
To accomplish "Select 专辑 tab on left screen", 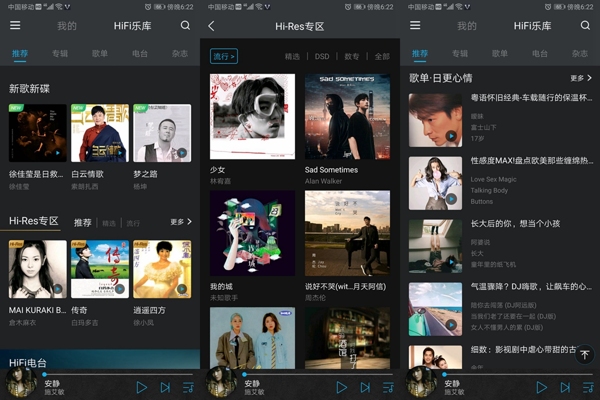I will [x=60, y=53].
